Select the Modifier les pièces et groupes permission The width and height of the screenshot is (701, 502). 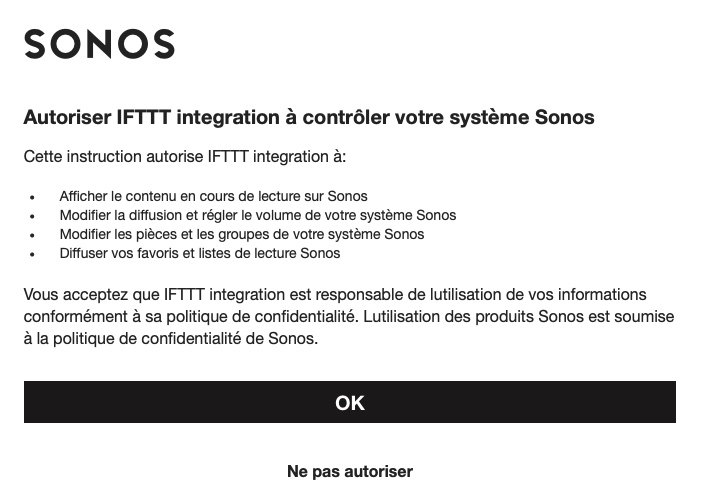click(x=242, y=234)
